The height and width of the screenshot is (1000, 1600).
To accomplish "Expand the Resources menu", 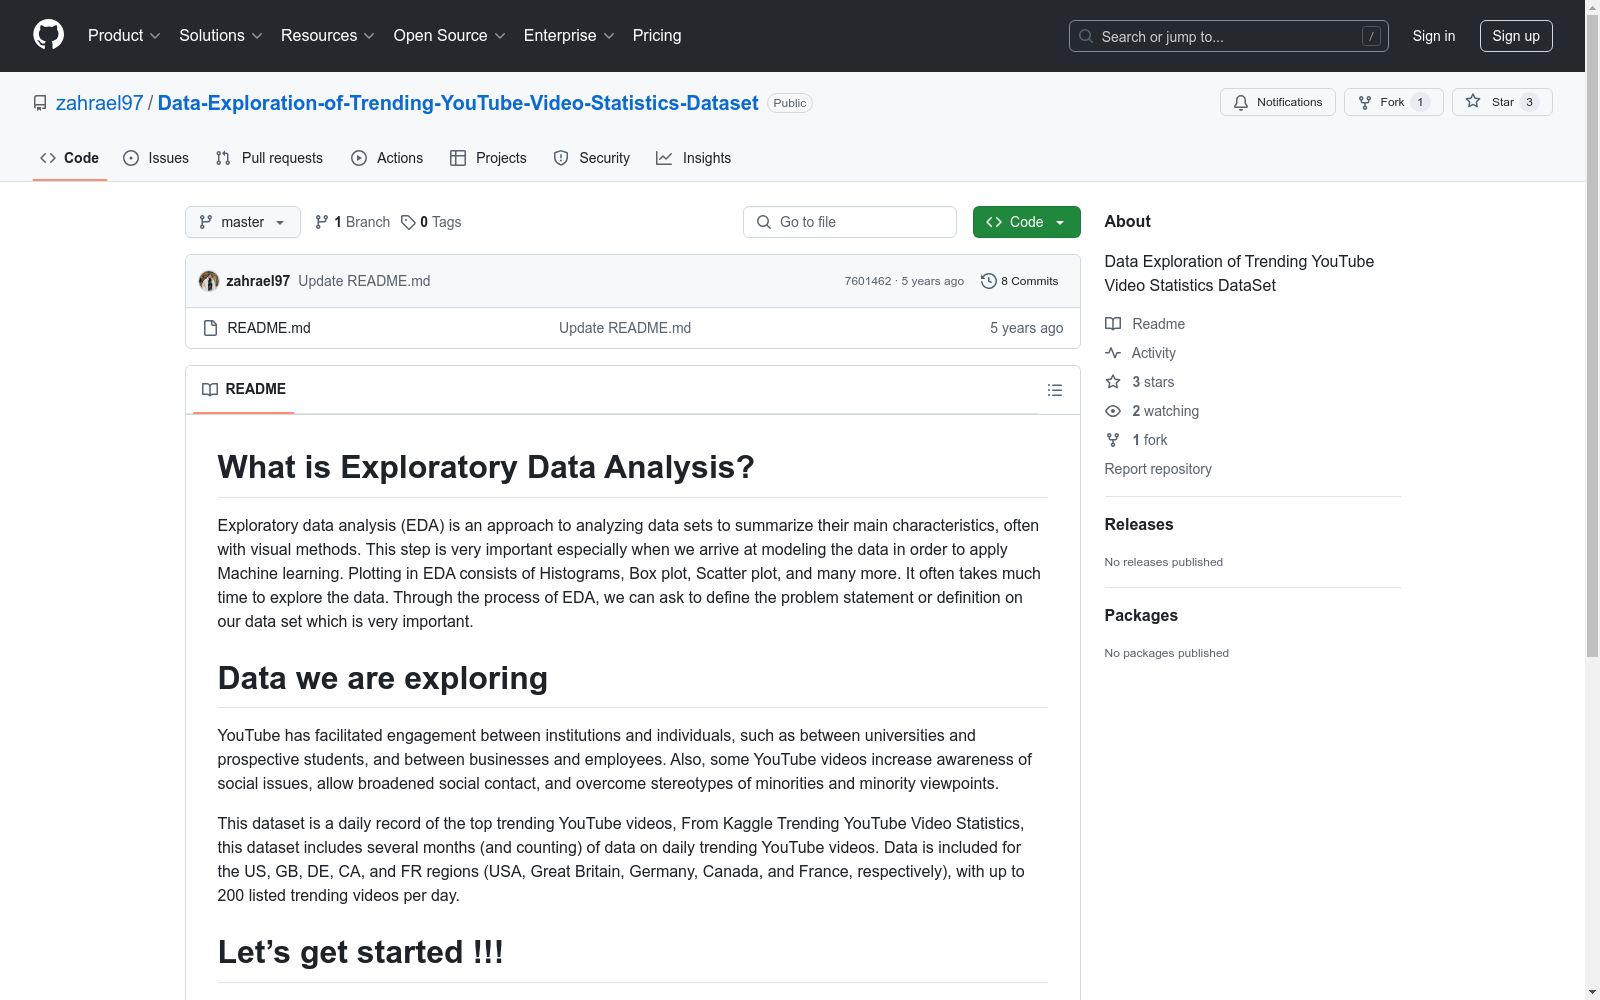I will [327, 35].
